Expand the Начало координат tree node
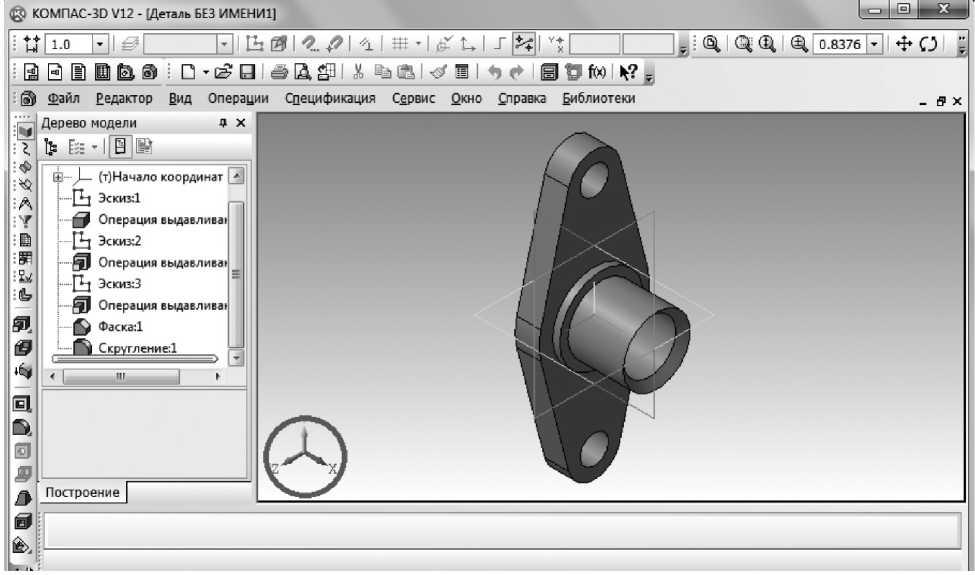975x575 pixels. tap(58, 177)
